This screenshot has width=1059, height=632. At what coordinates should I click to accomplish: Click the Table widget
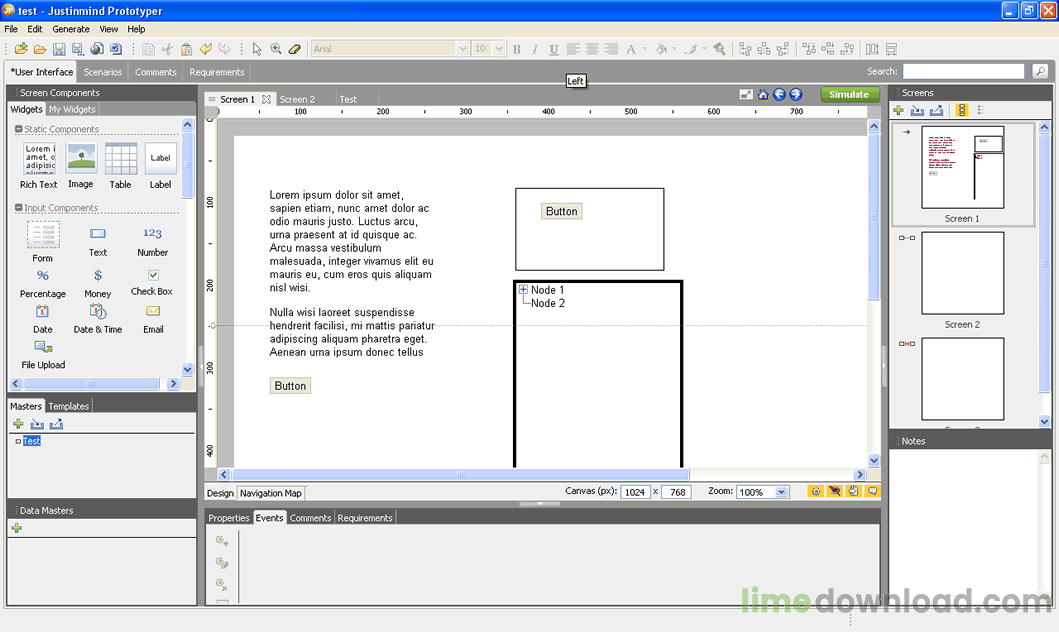click(x=121, y=166)
